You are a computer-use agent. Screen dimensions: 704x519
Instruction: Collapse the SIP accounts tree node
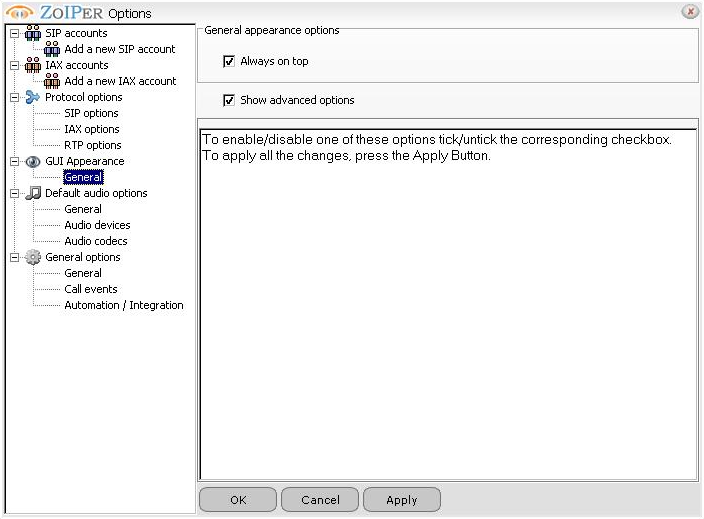click(14, 33)
